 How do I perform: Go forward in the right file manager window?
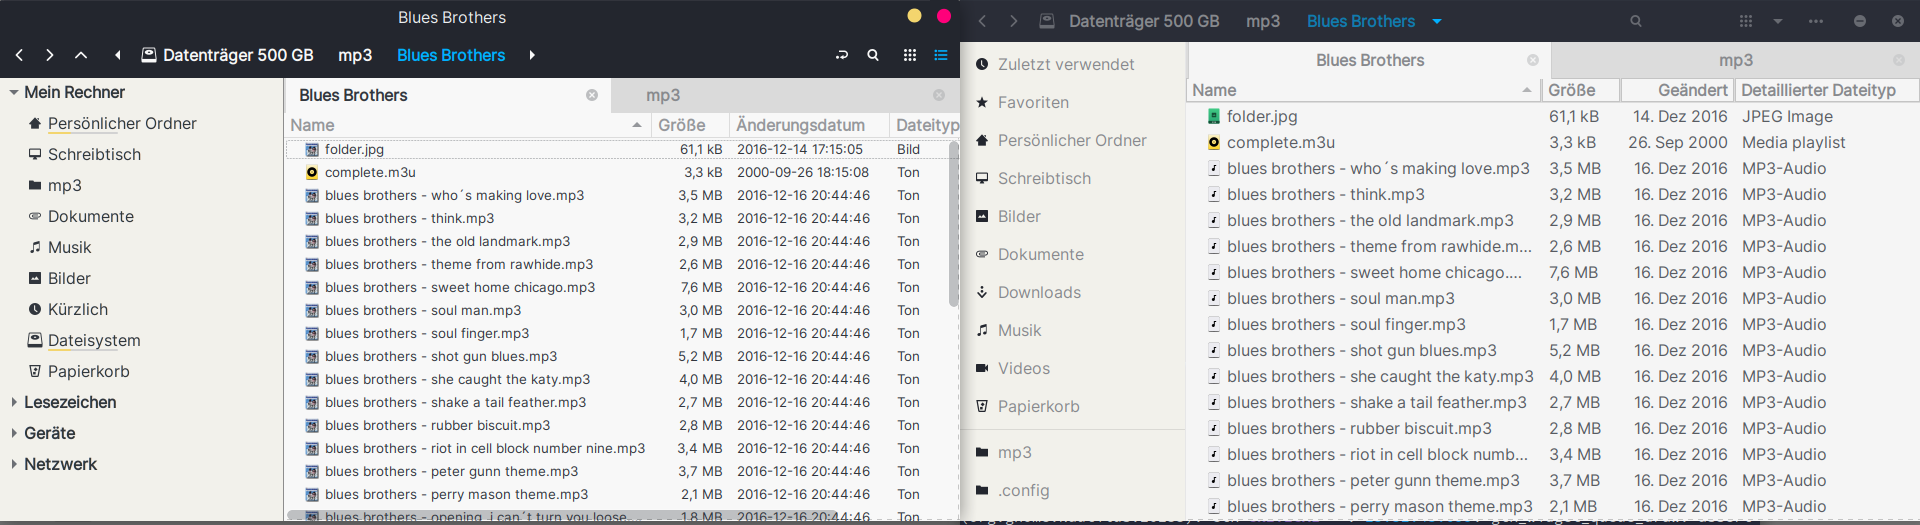(1013, 21)
